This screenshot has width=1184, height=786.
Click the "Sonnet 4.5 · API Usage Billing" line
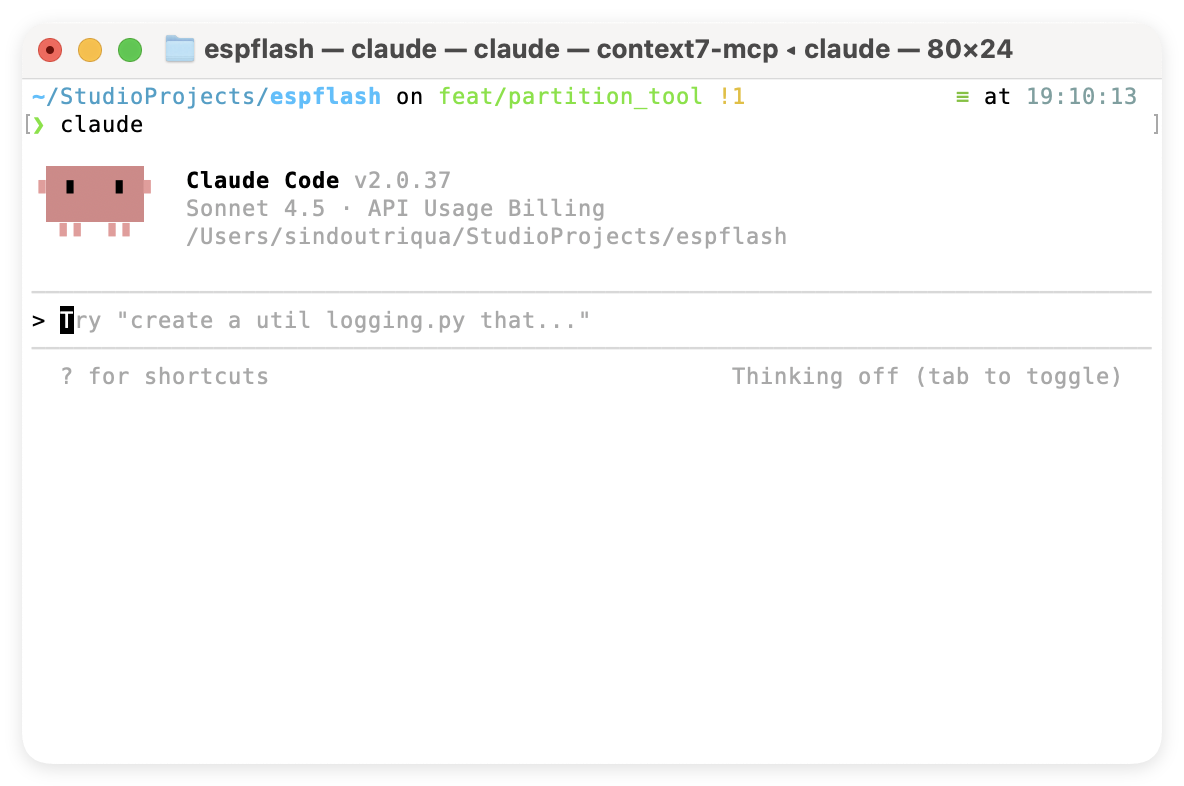pos(395,209)
